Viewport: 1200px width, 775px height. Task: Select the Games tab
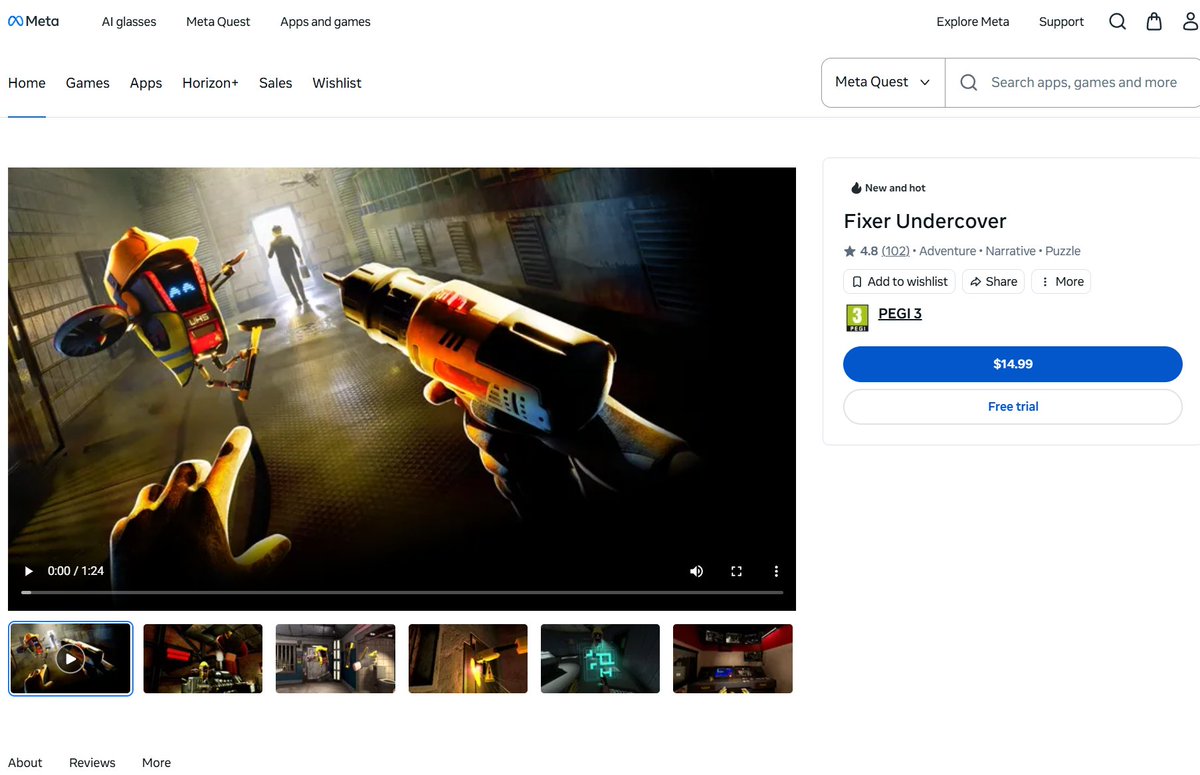[88, 83]
